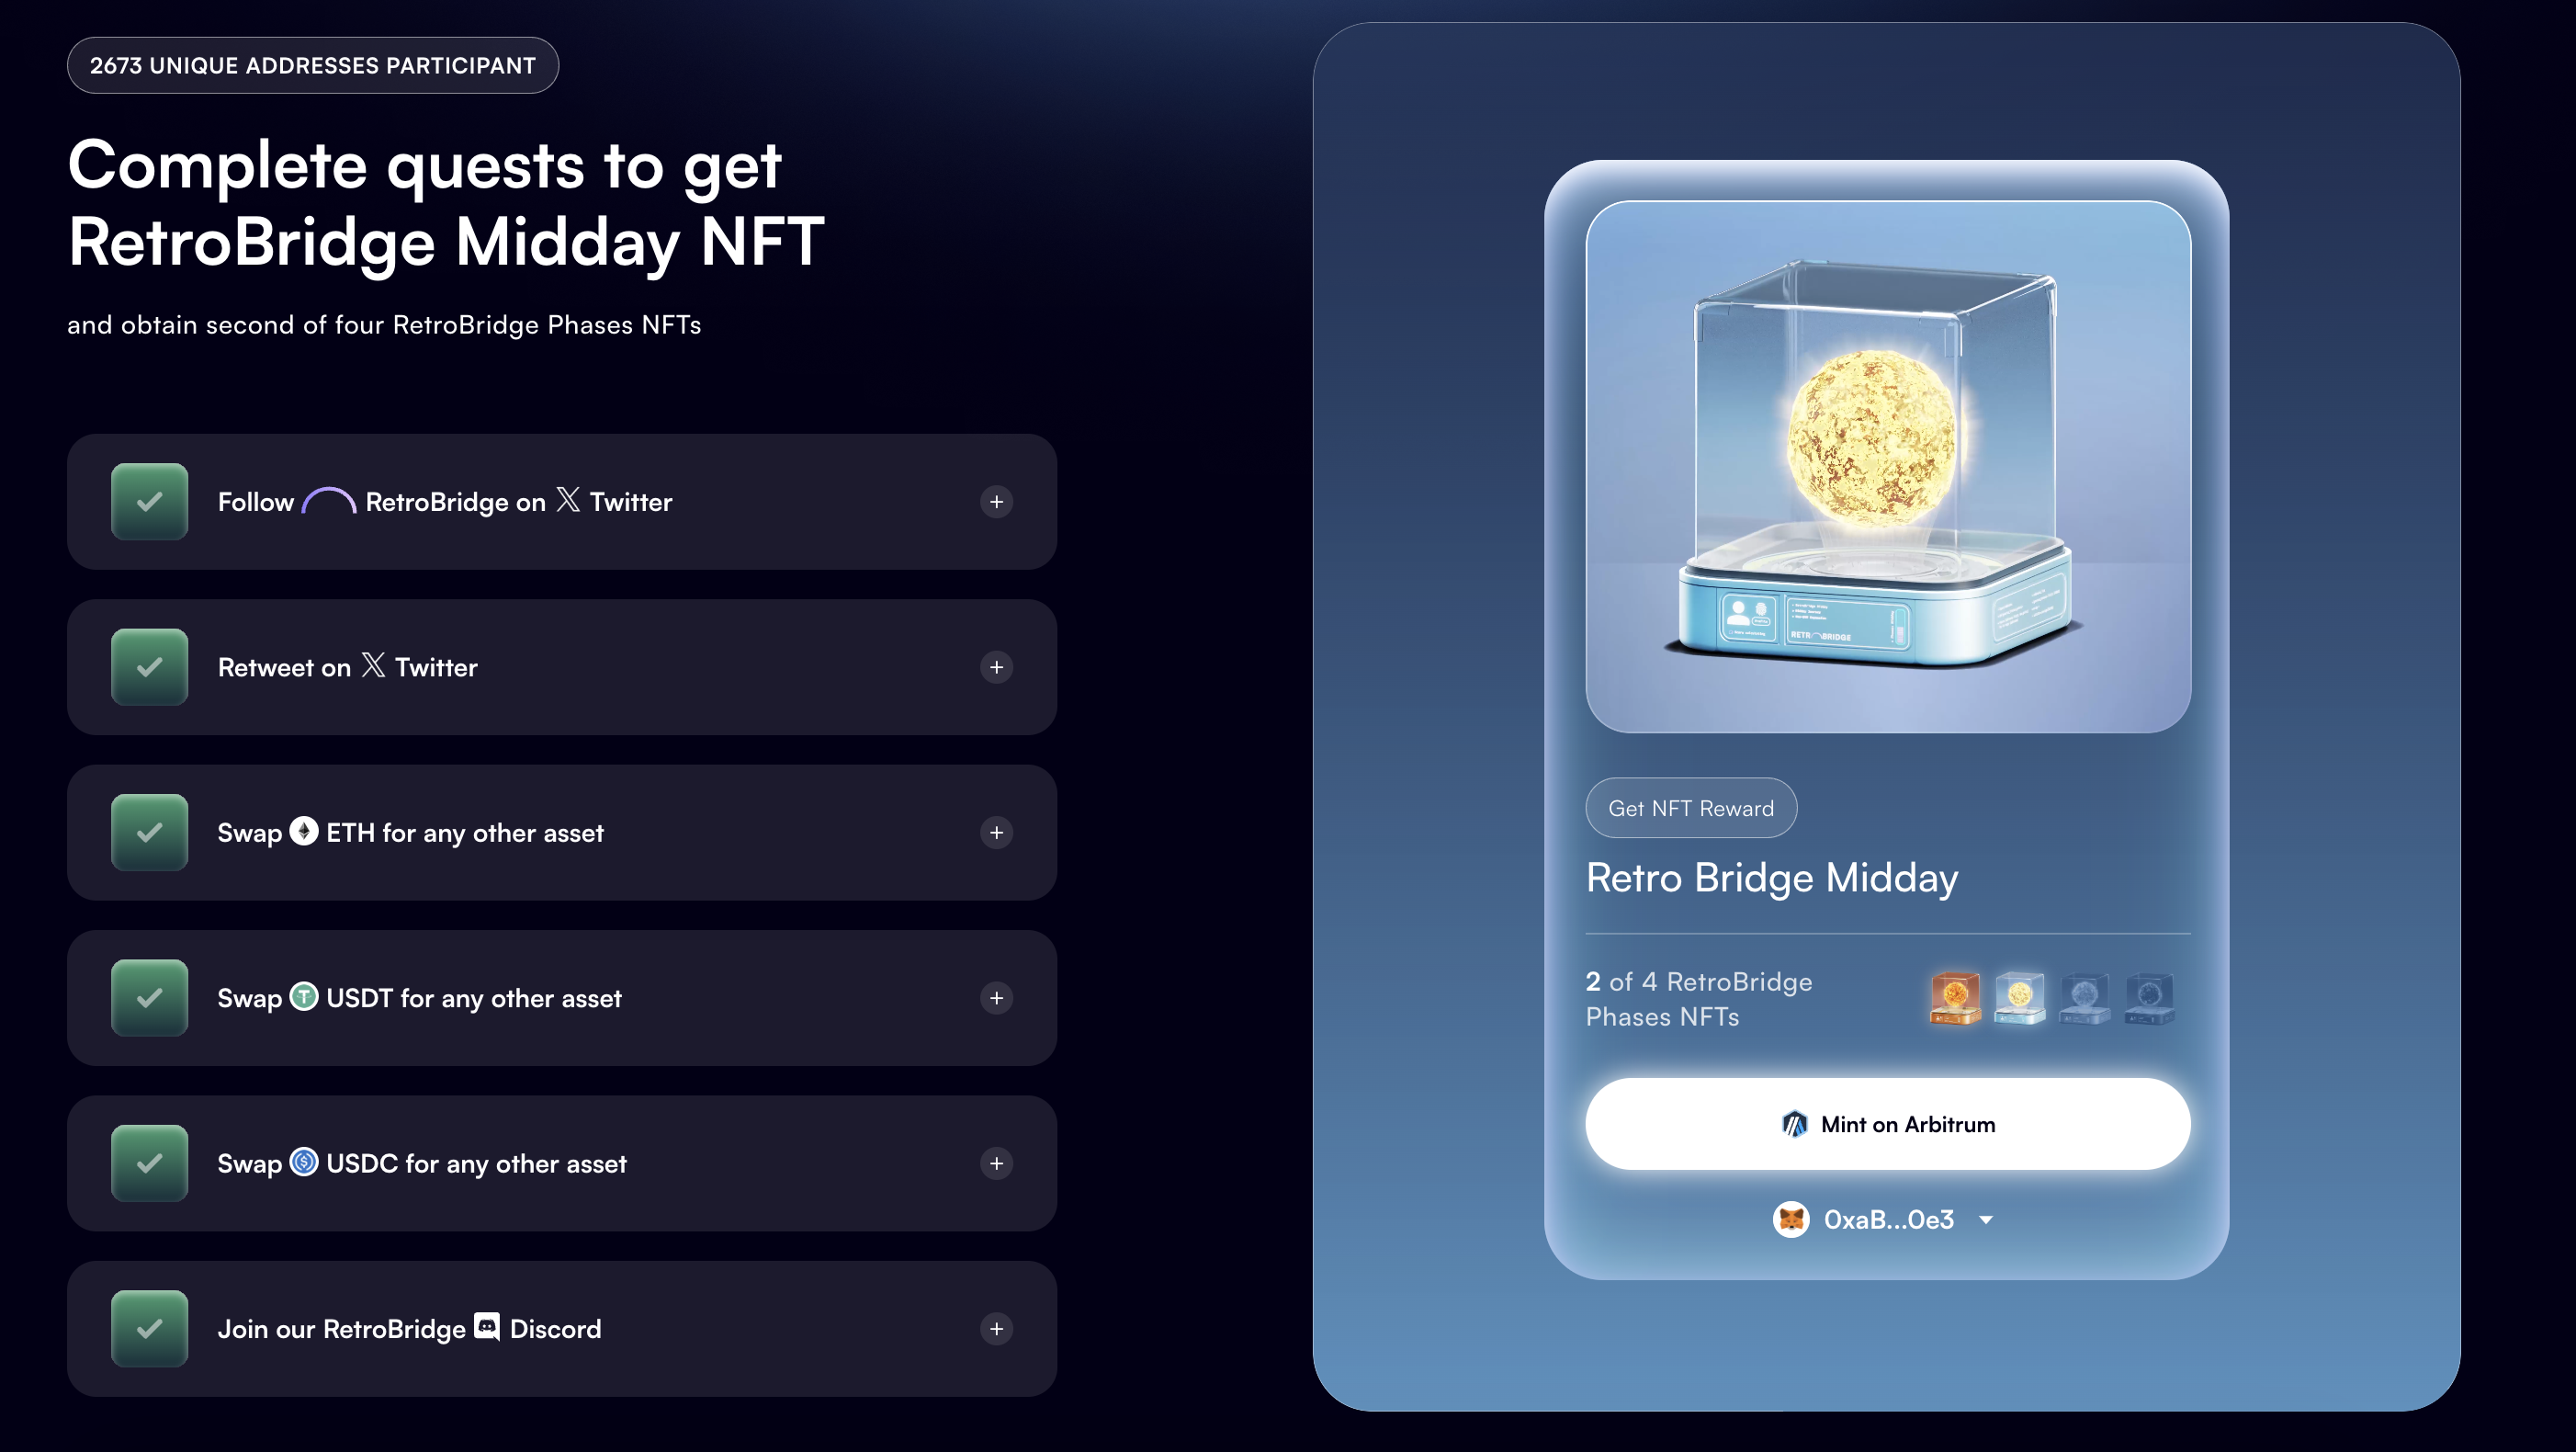Click the X Twitter icon in Follow quest

[568, 500]
